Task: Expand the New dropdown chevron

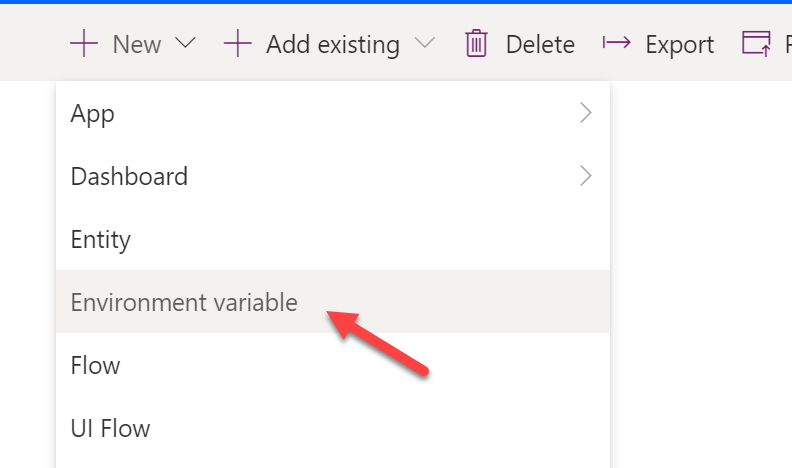Action: click(185, 43)
